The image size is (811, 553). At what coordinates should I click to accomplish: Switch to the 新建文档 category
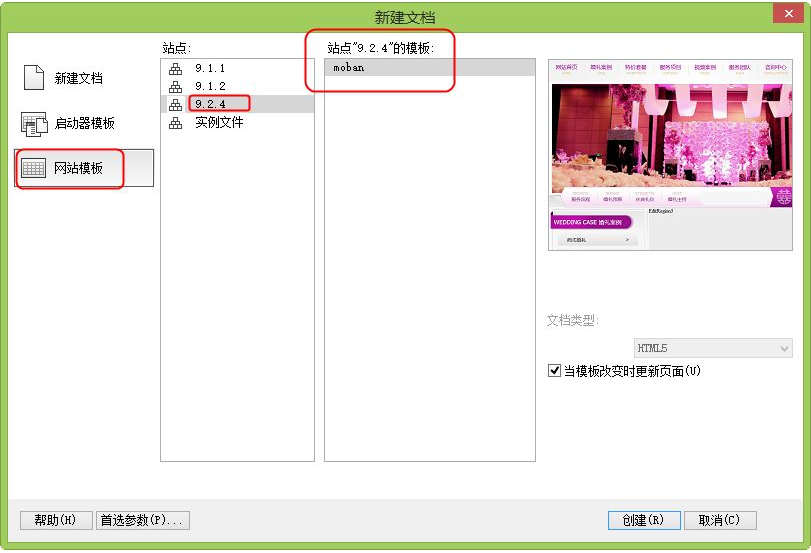point(78,78)
